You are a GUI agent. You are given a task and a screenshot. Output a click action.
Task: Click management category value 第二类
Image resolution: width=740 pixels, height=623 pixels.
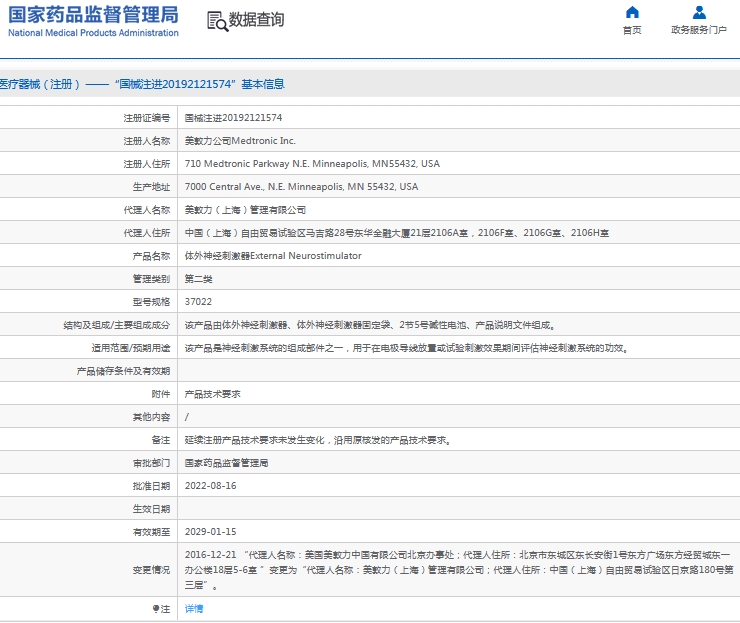pyautogui.click(x=198, y=279)
